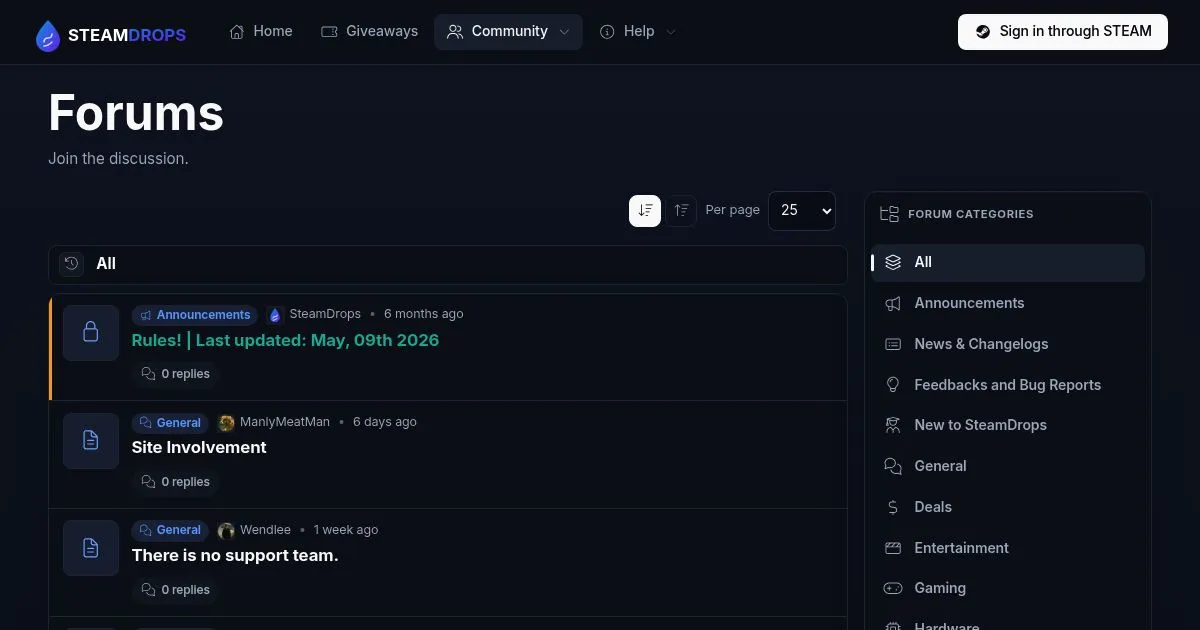Click the gamepad icon for Gaming
This screenshot has width=1200, height=630.
(893, 588)
